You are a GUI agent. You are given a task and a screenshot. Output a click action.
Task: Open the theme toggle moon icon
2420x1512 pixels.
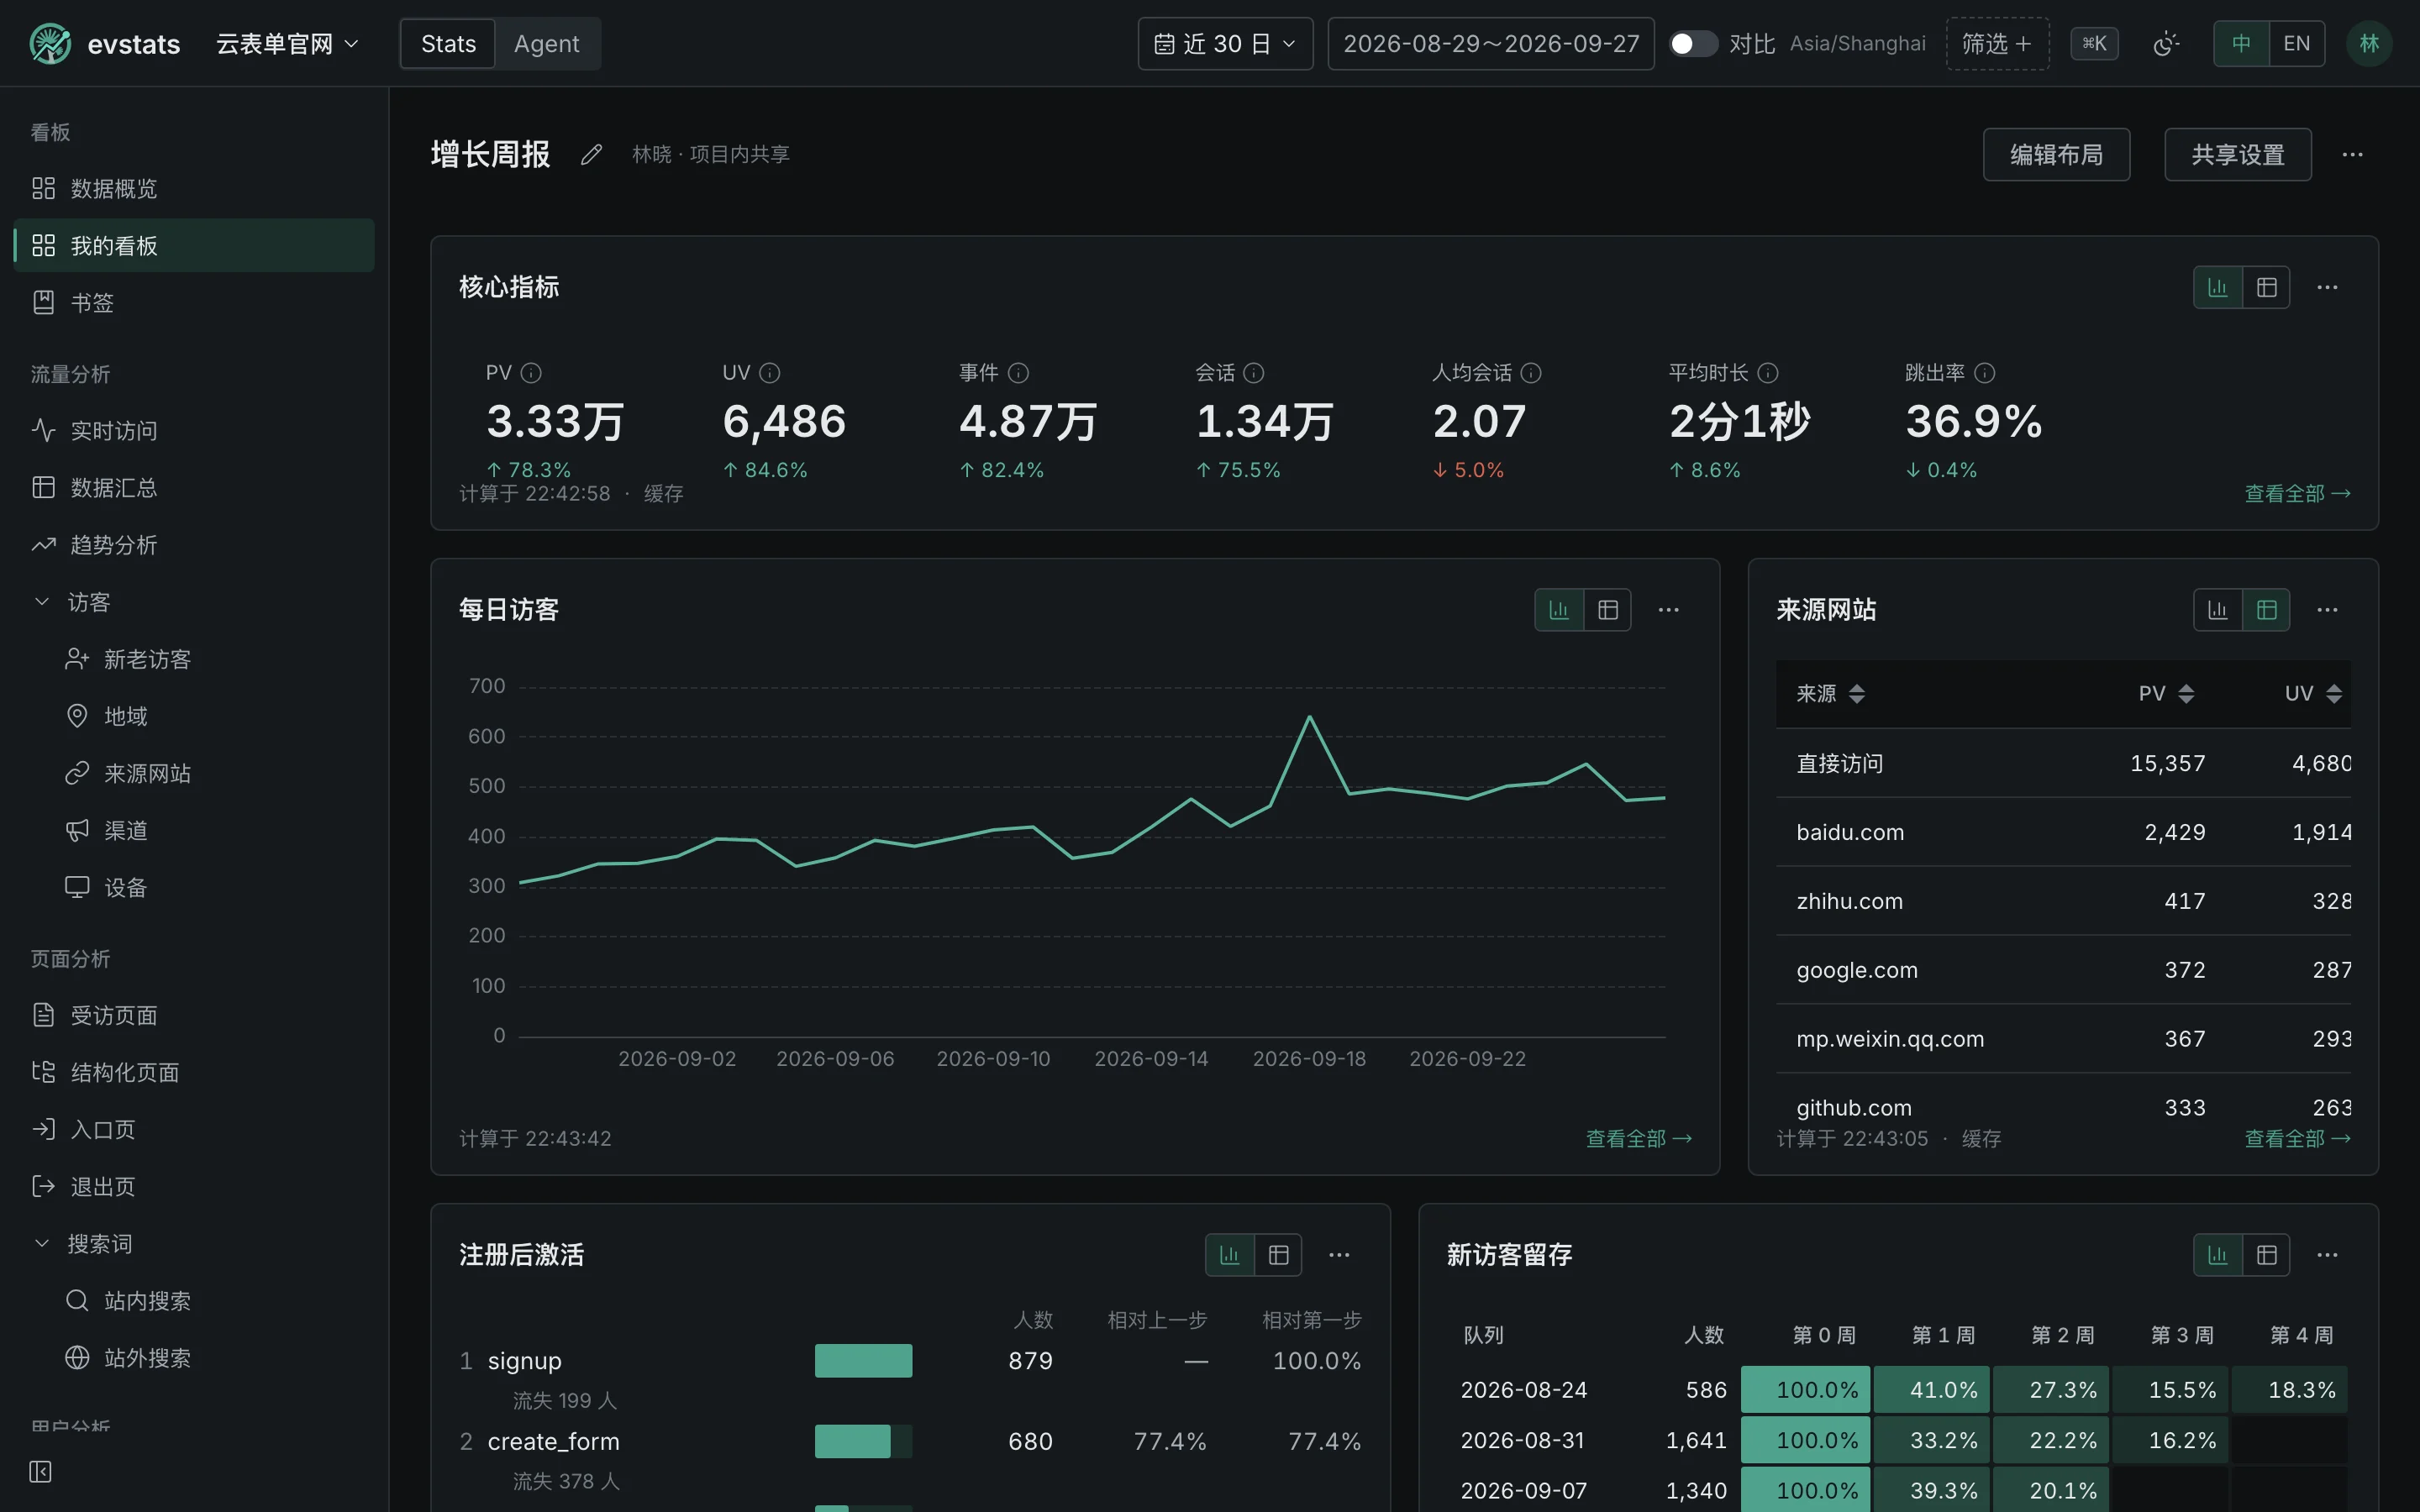tap(2165, 44)
